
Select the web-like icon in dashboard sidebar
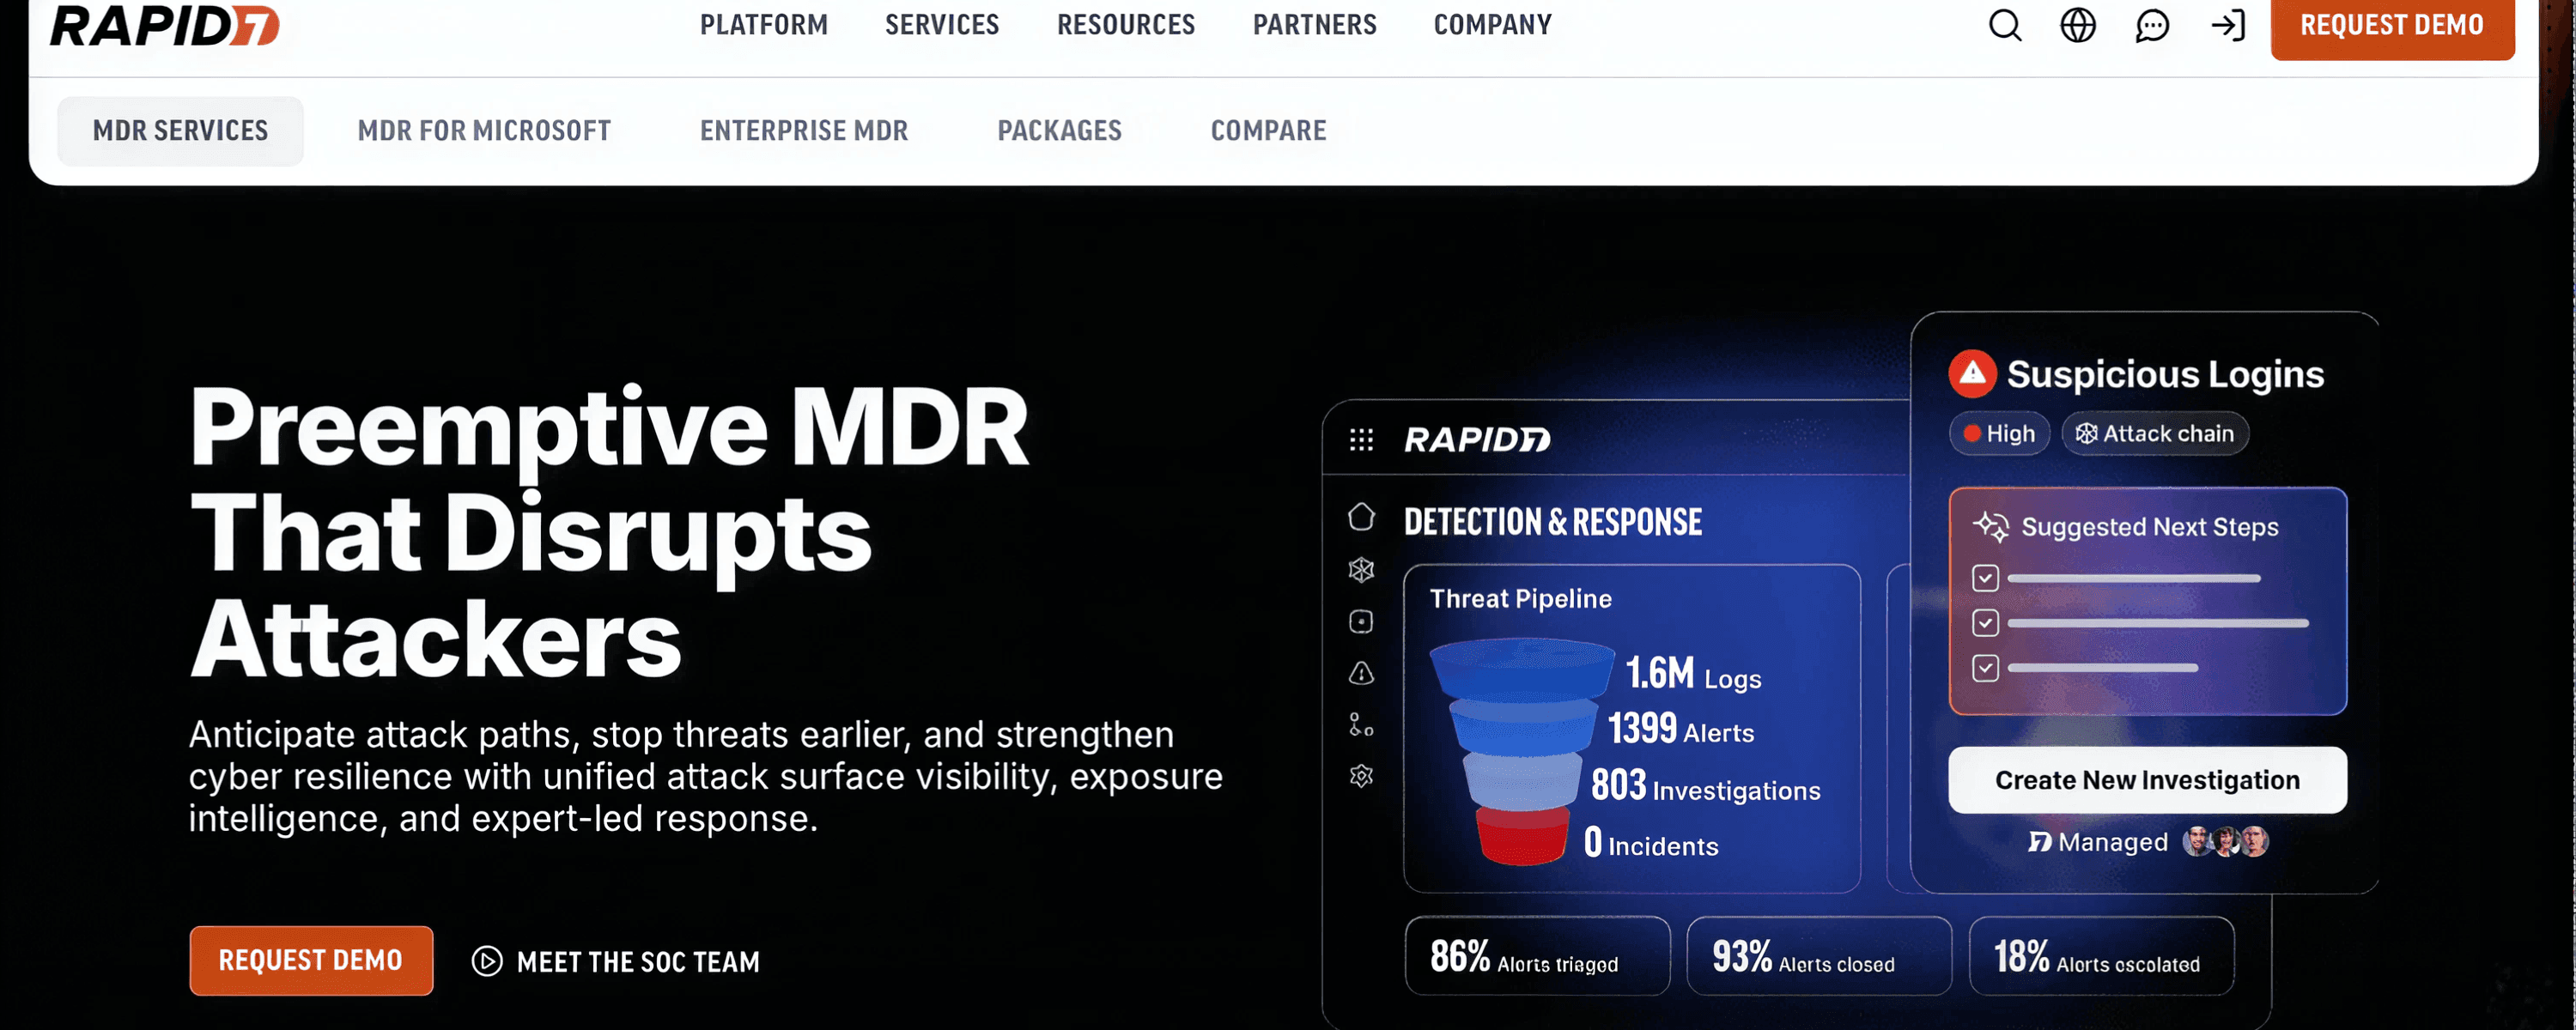1361,570
